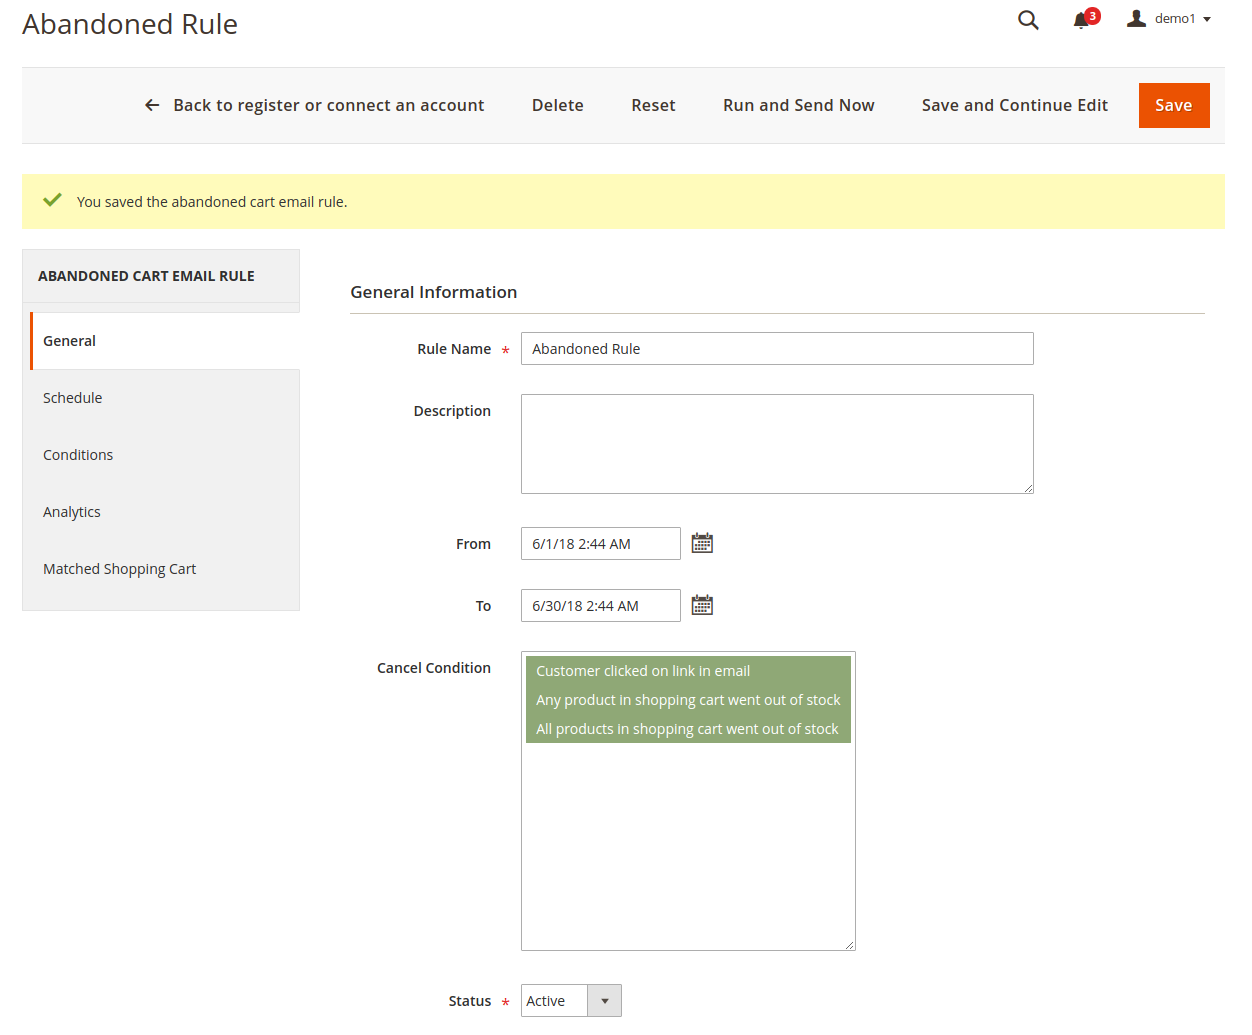Open the Conditions tab
Viewport: 1252px width, 1035px height.
pyautogui.click(x=78, y=455)
